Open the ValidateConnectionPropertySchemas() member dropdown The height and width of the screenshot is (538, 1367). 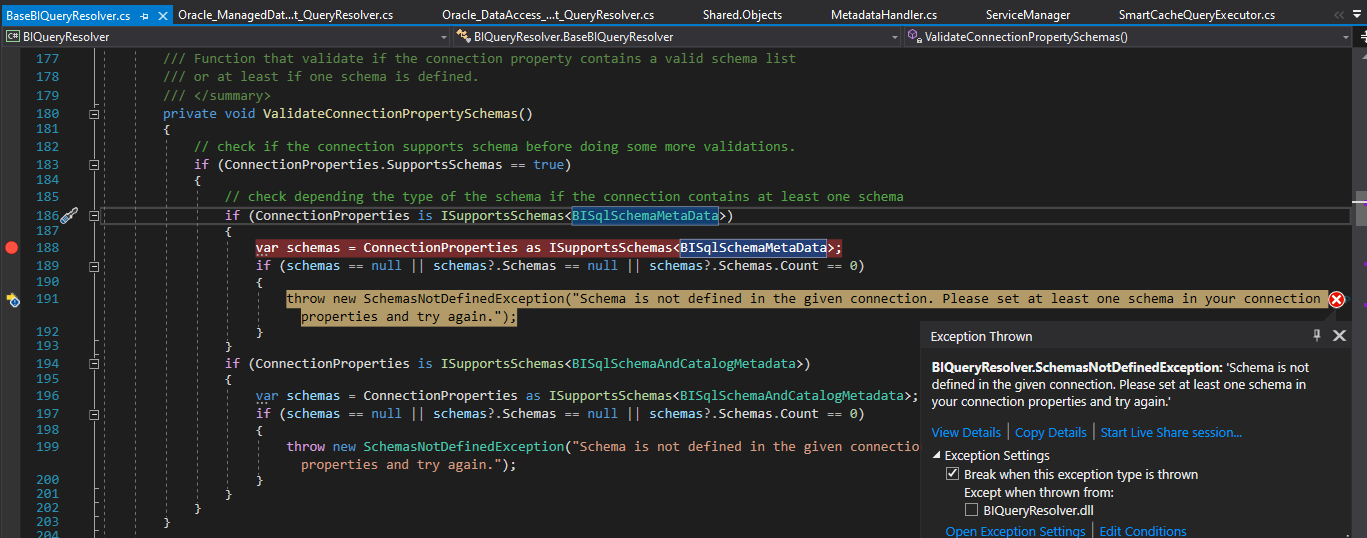click(1344, 37)
